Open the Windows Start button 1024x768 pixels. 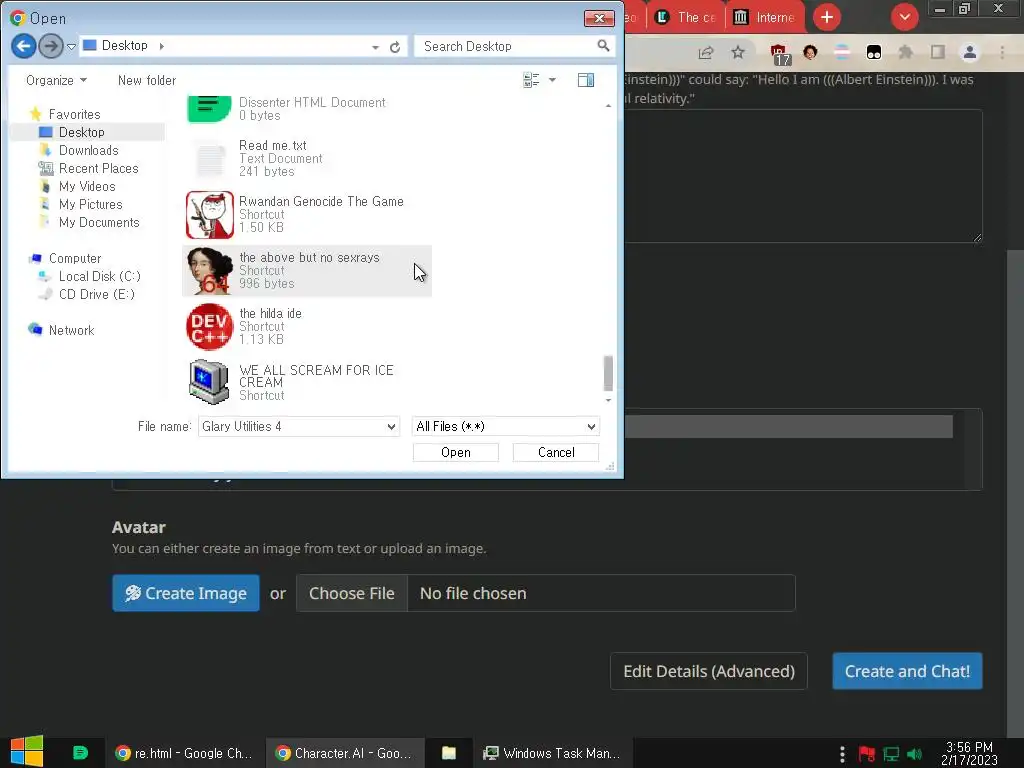(27, 752)
